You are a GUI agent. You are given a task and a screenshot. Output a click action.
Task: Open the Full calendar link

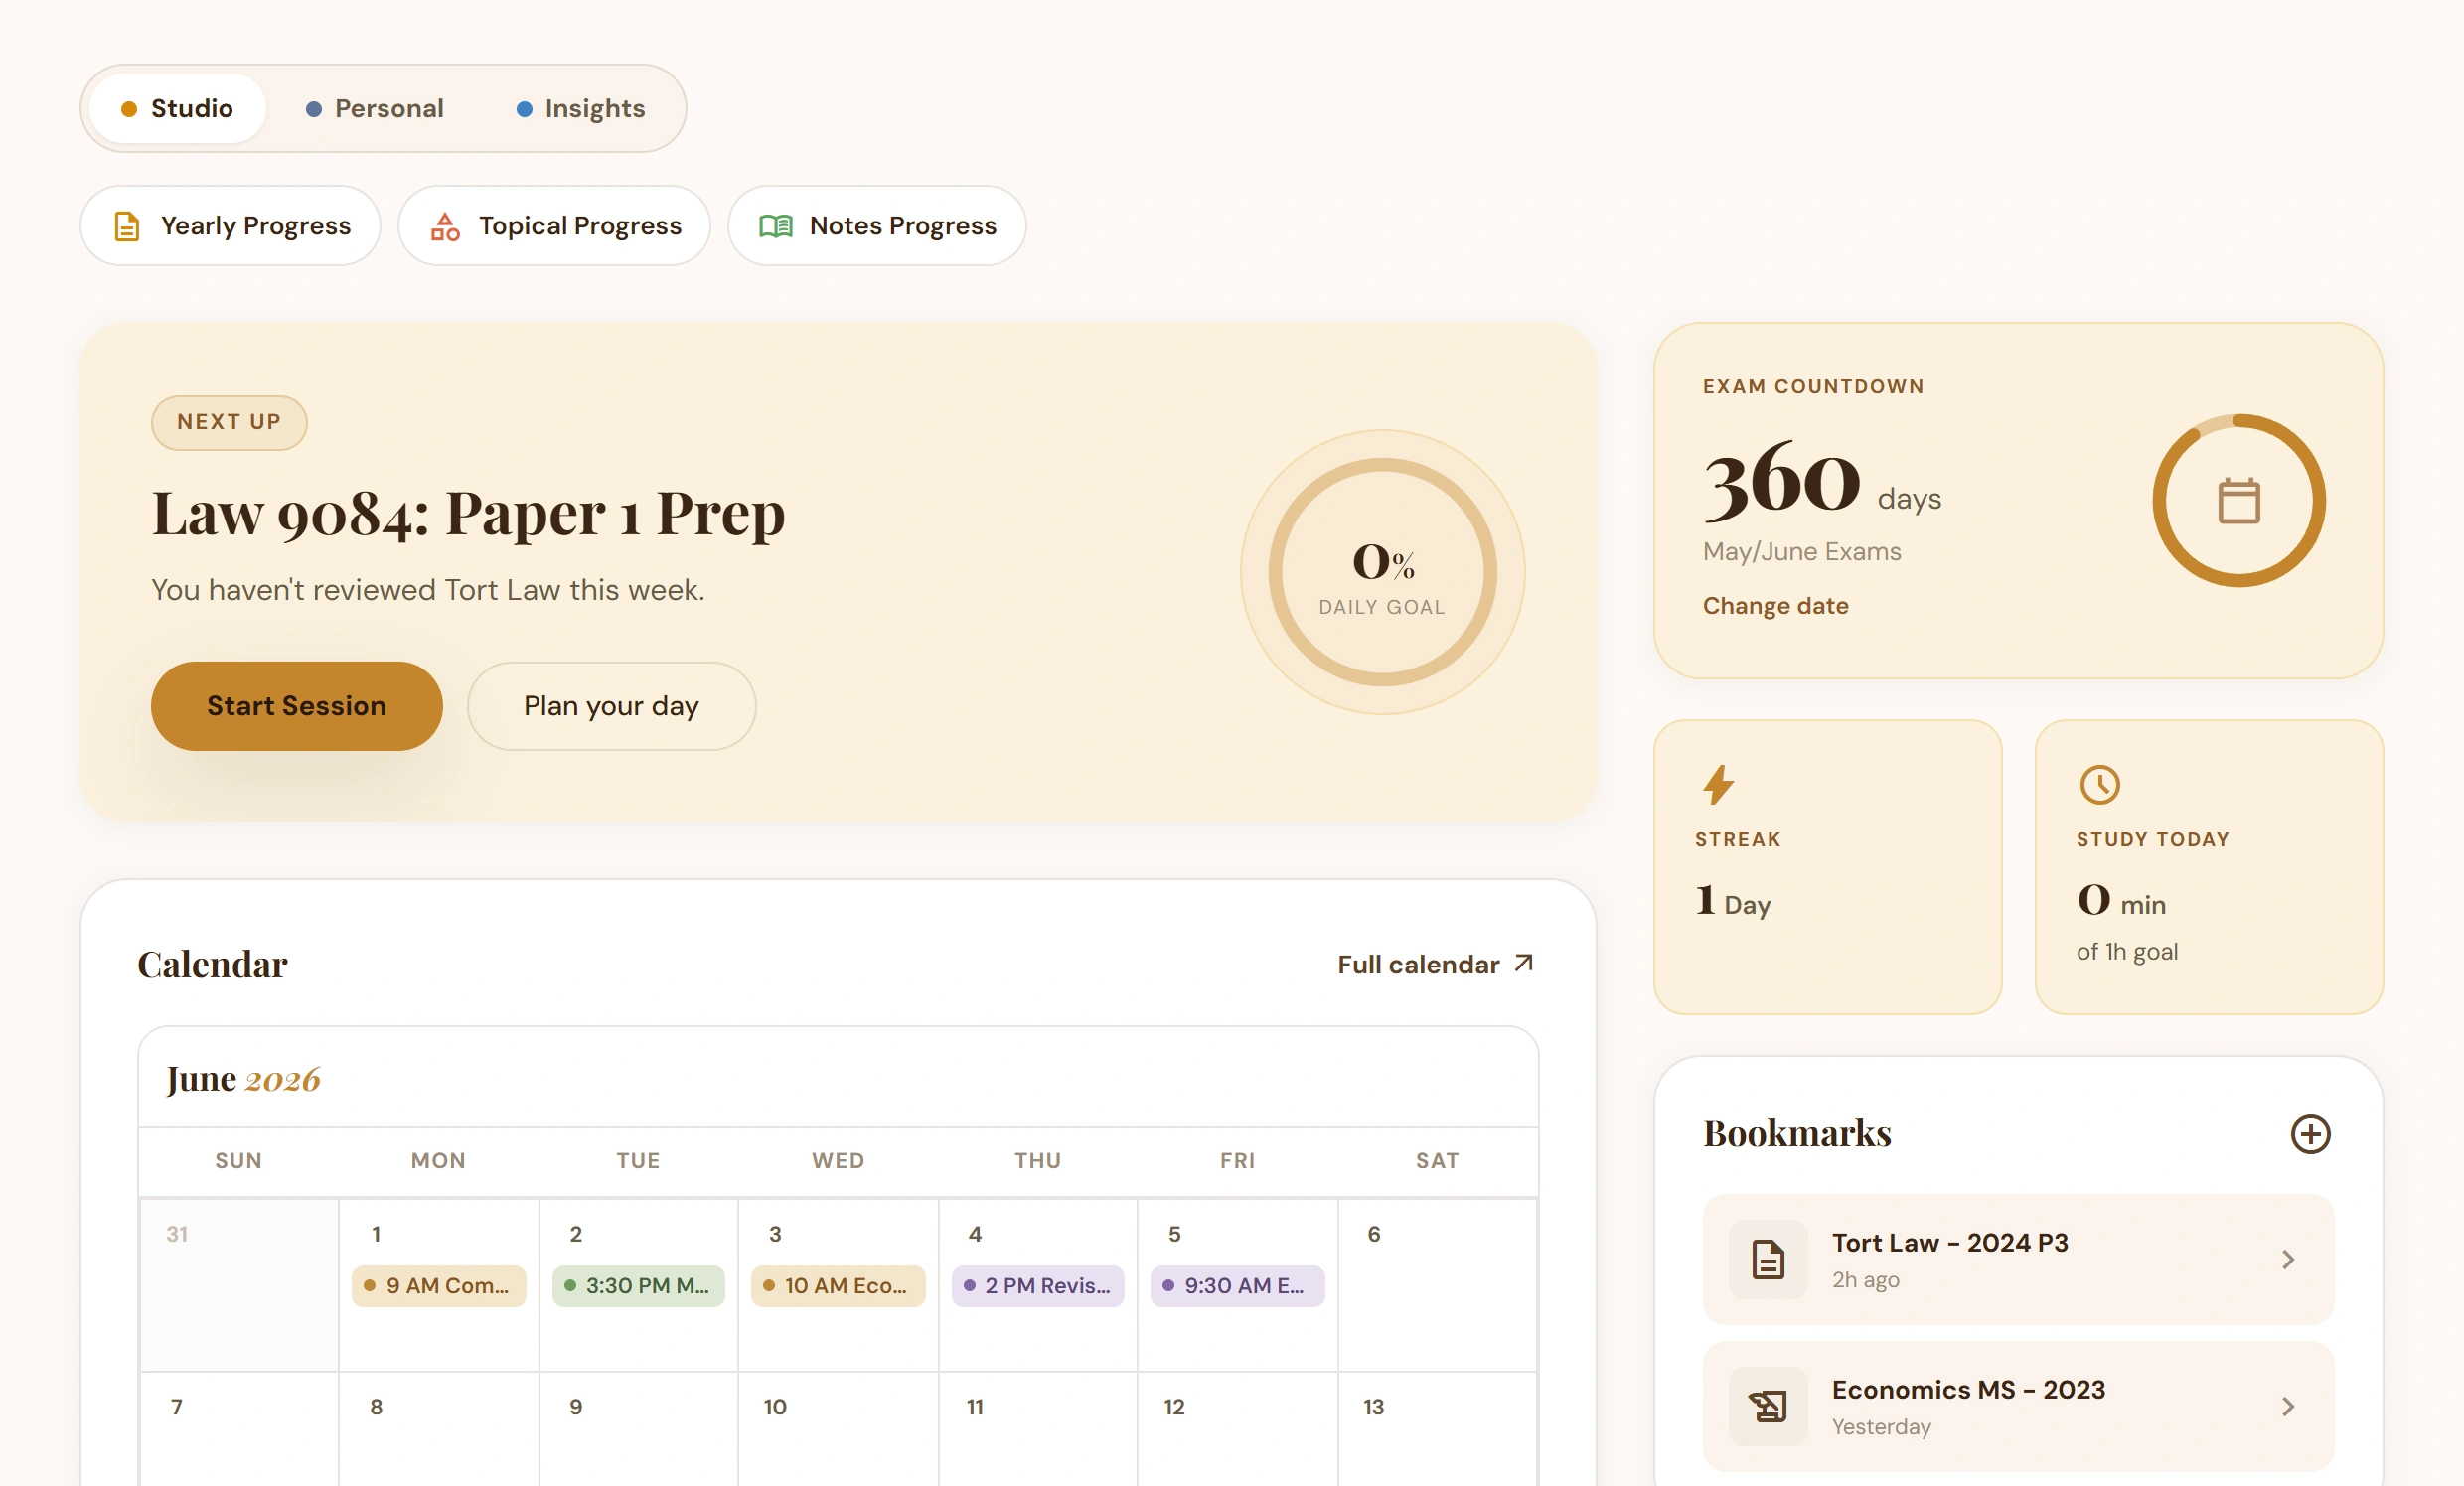[1436, 964]
